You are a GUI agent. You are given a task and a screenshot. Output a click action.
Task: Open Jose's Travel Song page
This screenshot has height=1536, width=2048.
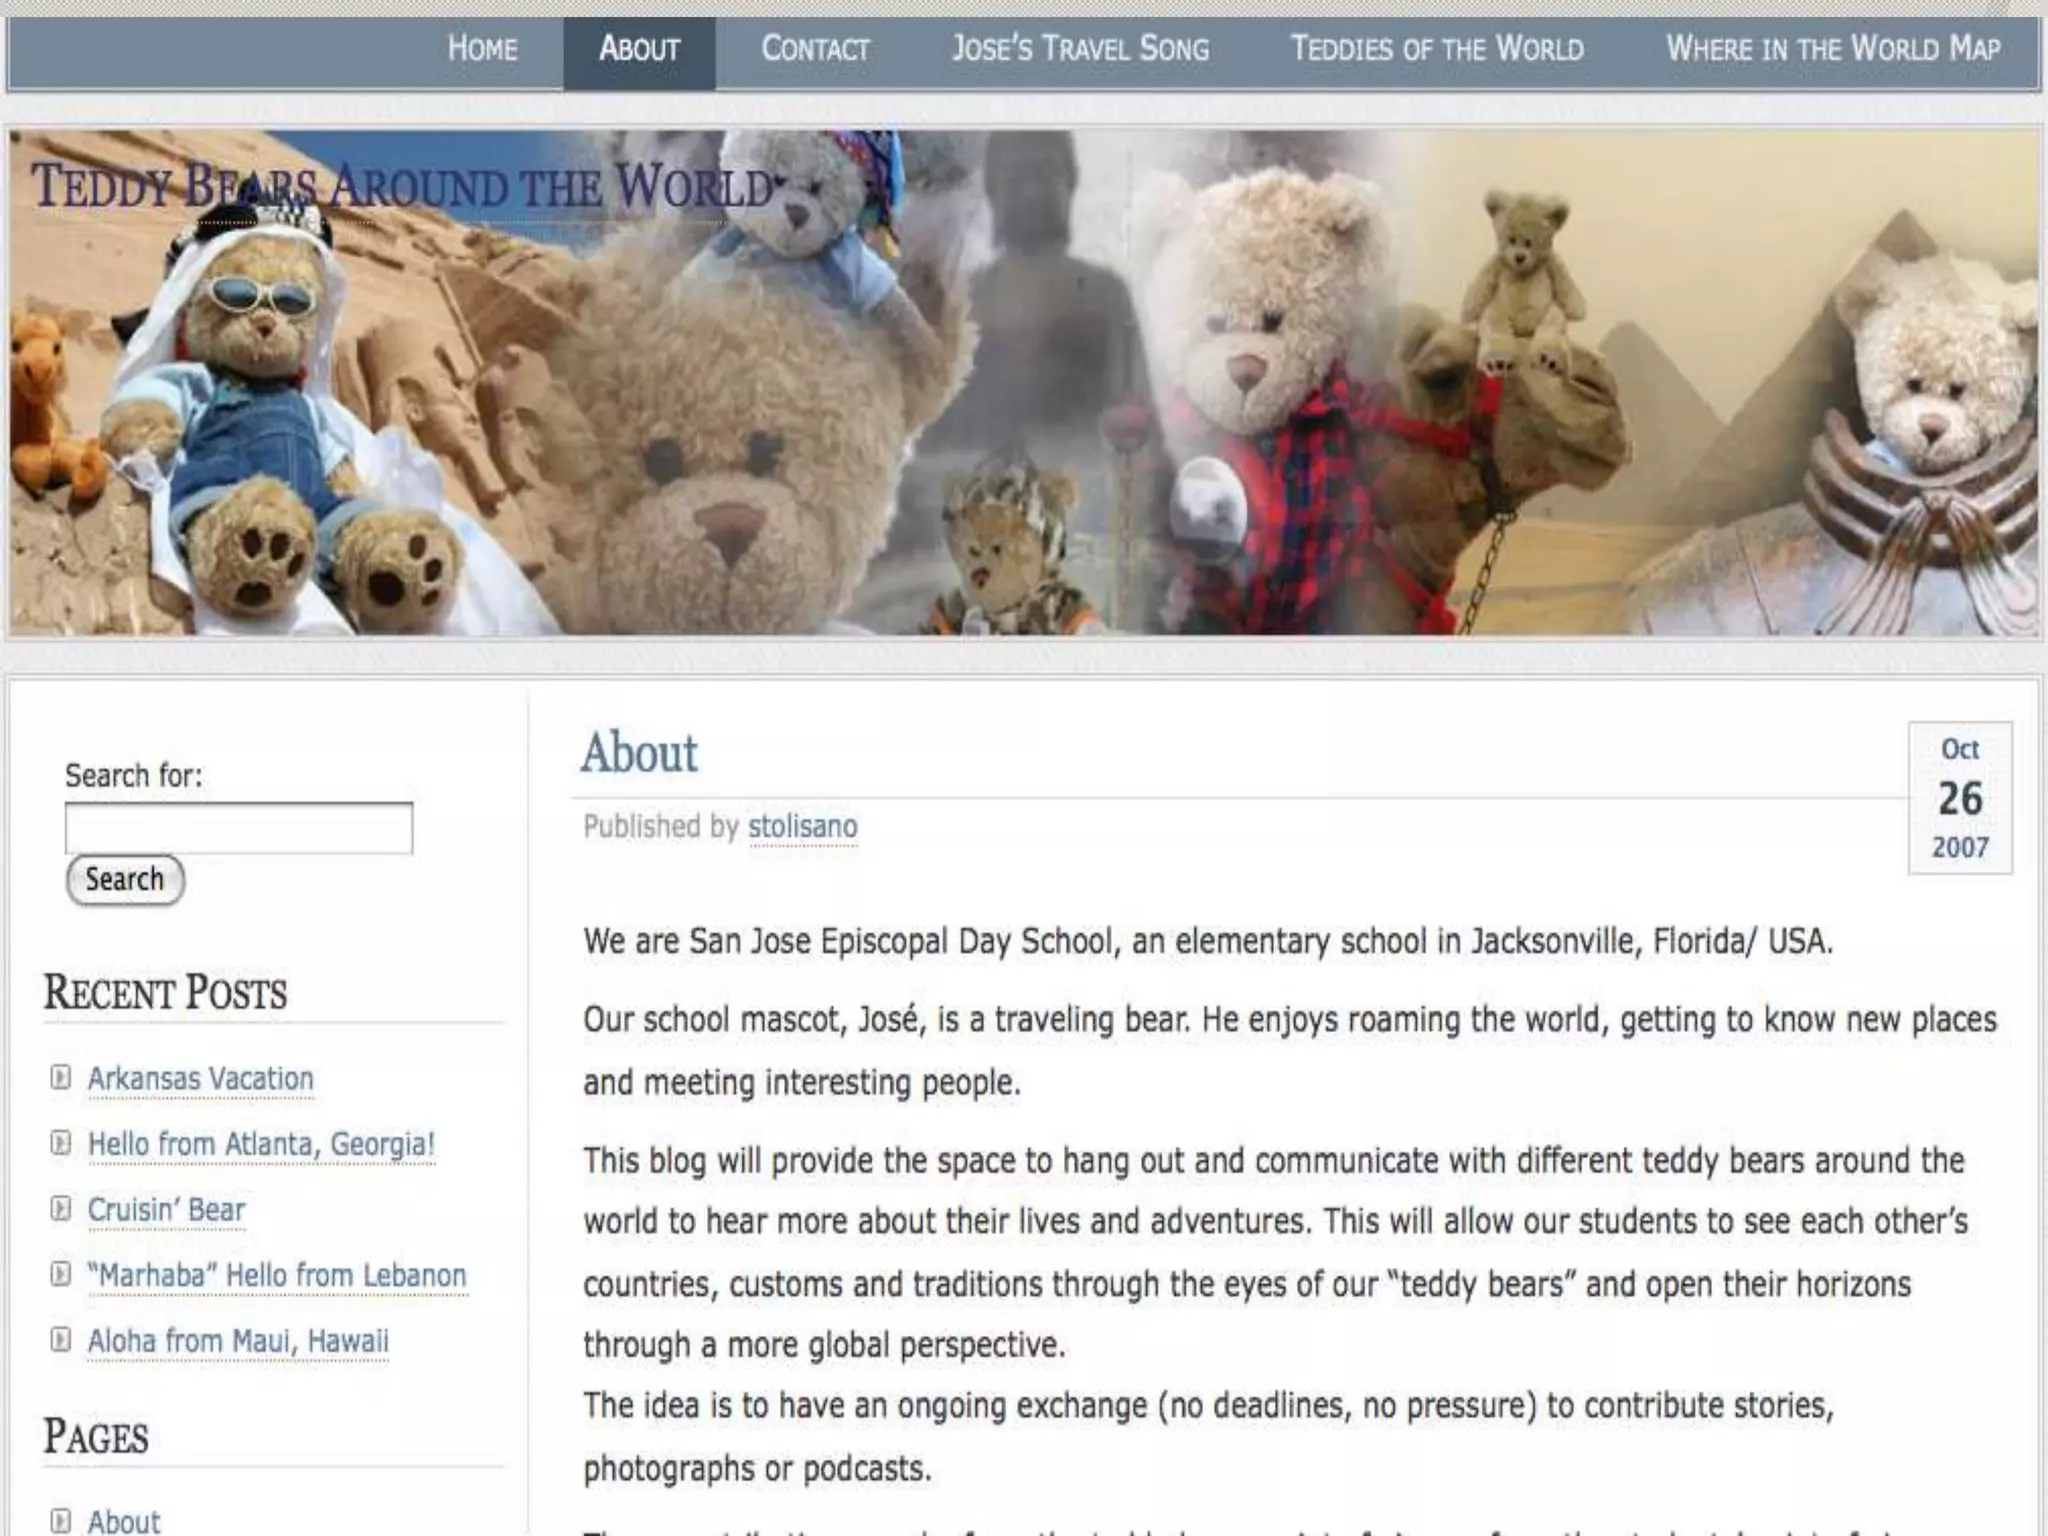1080,49
